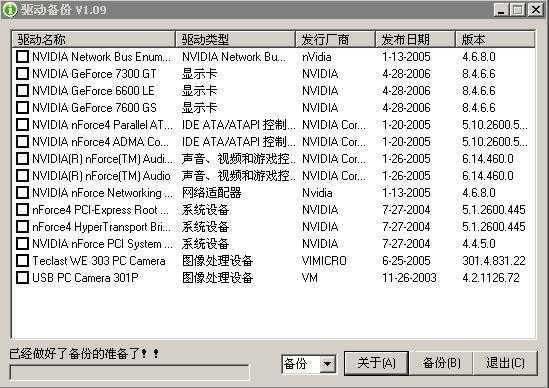Check the Teclast WE 303 PC Camera checkbox
The image size is (549, 388).
click(x=22, y=261)
